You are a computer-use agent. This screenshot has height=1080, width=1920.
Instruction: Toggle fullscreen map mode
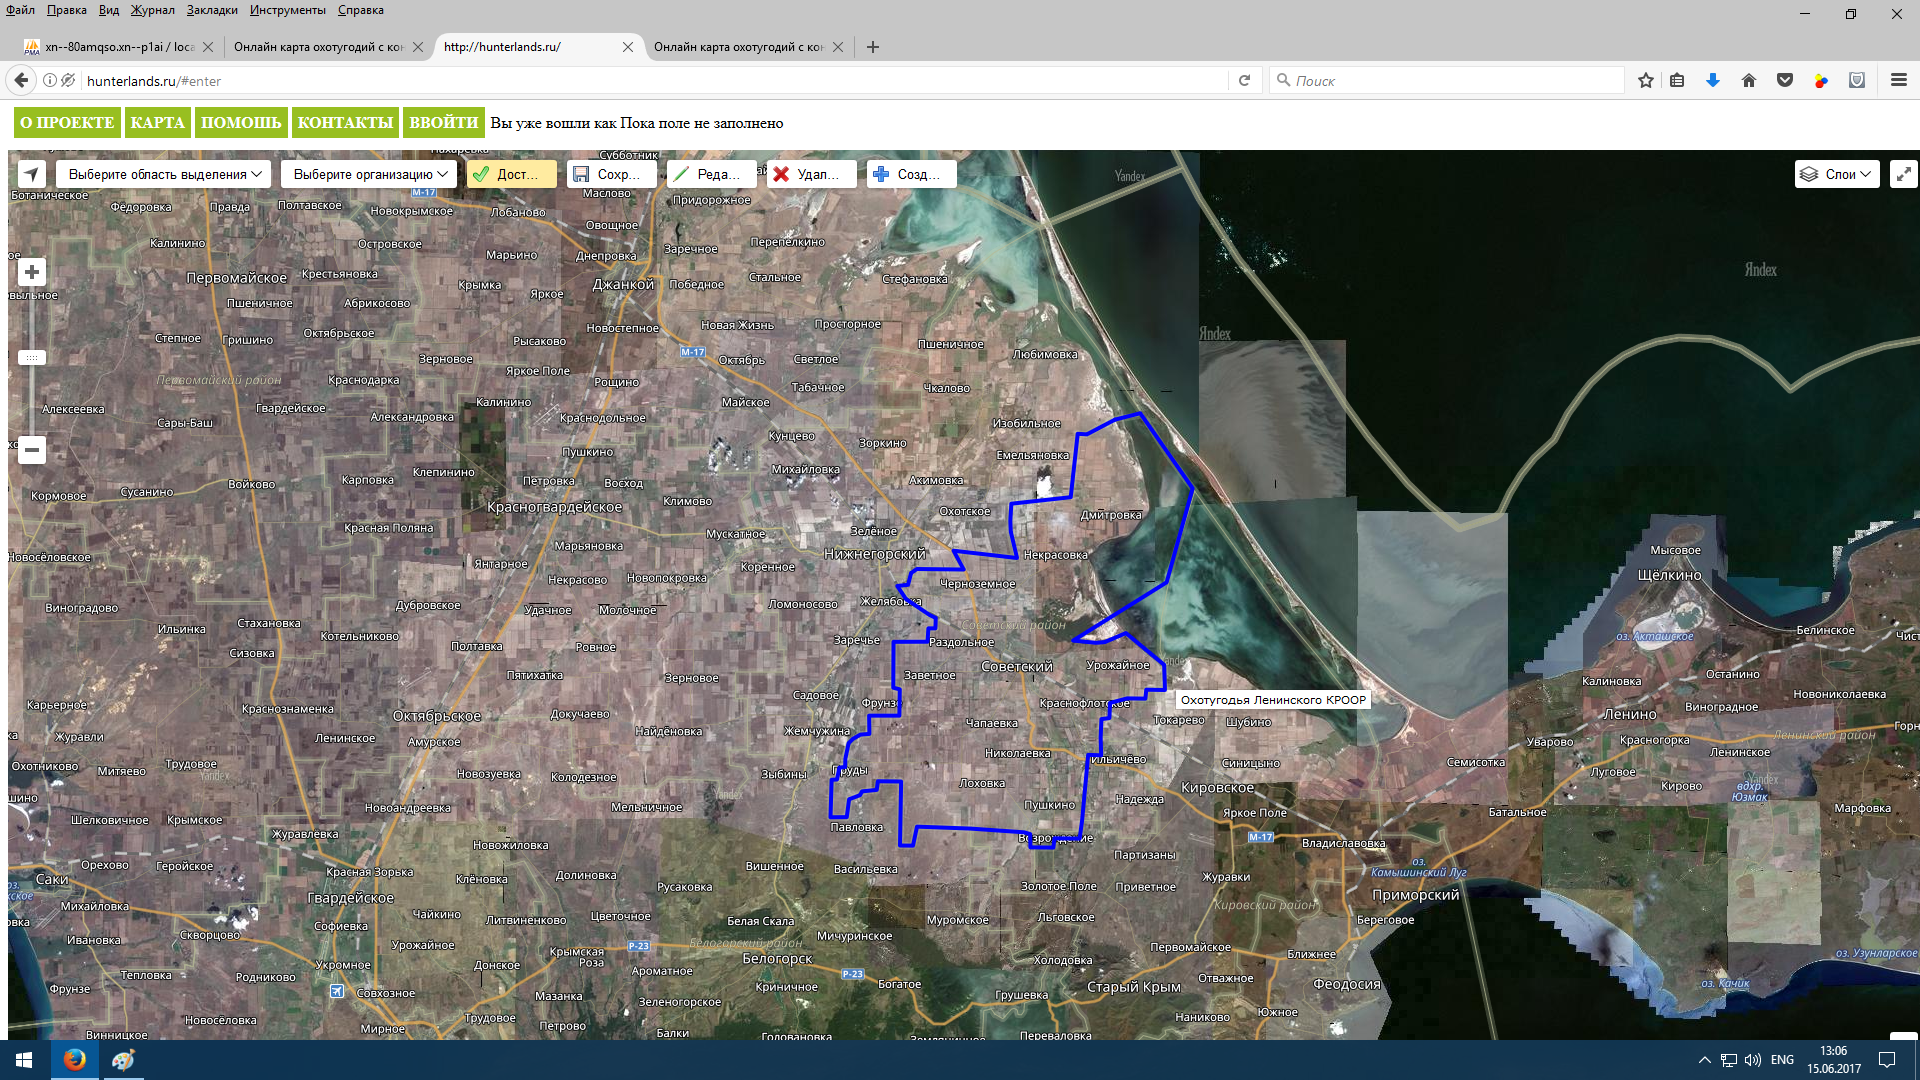[x=1903, y=174]
